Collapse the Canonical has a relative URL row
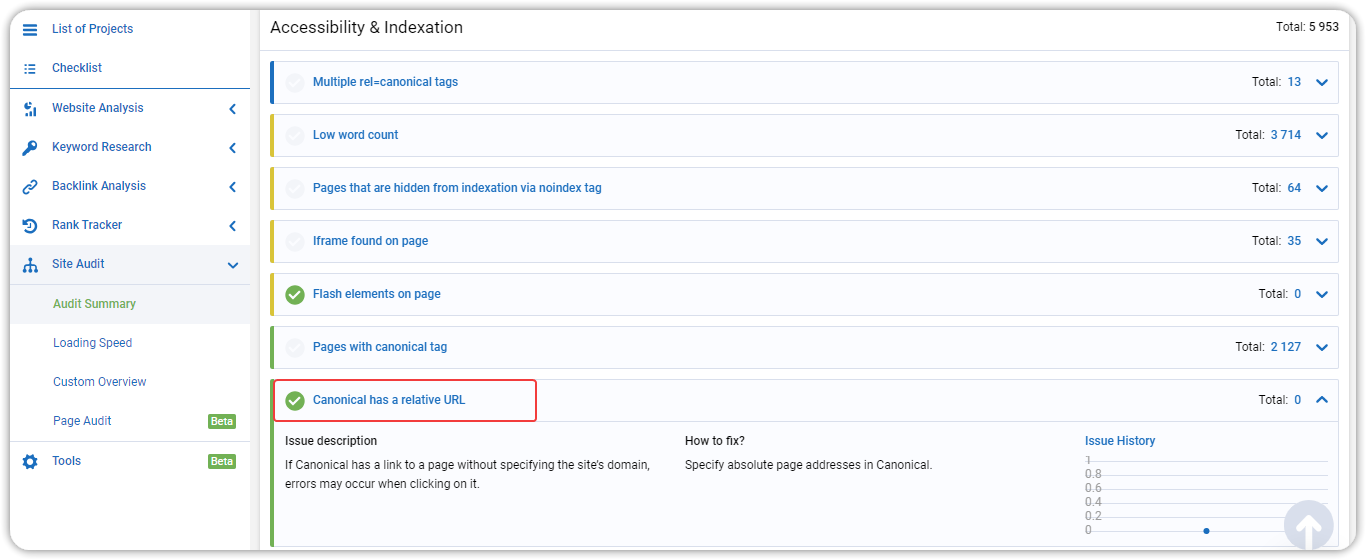The image size is (1366, 560). tap(1322, 400)
